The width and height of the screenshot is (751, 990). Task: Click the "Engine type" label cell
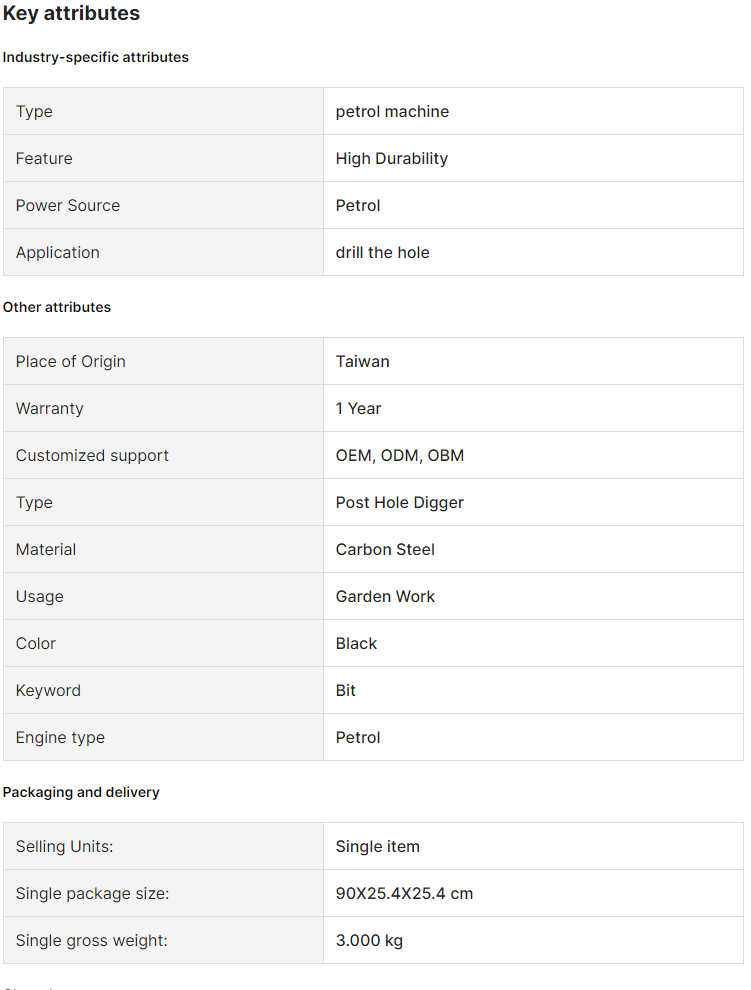(60, 737)
